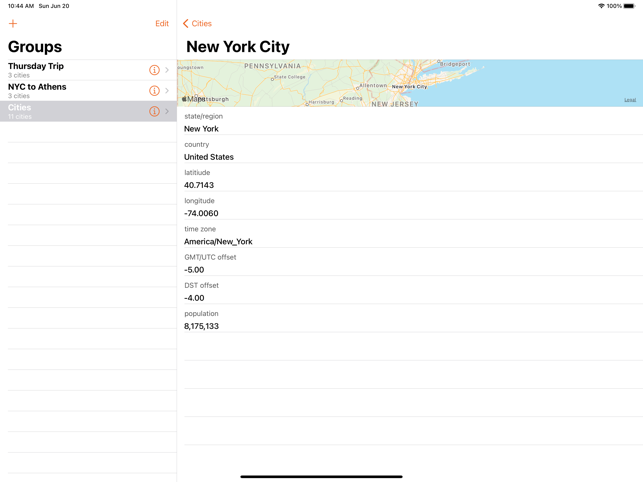Open the Legal link on the map
Viewport: 643px width, 482px height.
(629, 100)
